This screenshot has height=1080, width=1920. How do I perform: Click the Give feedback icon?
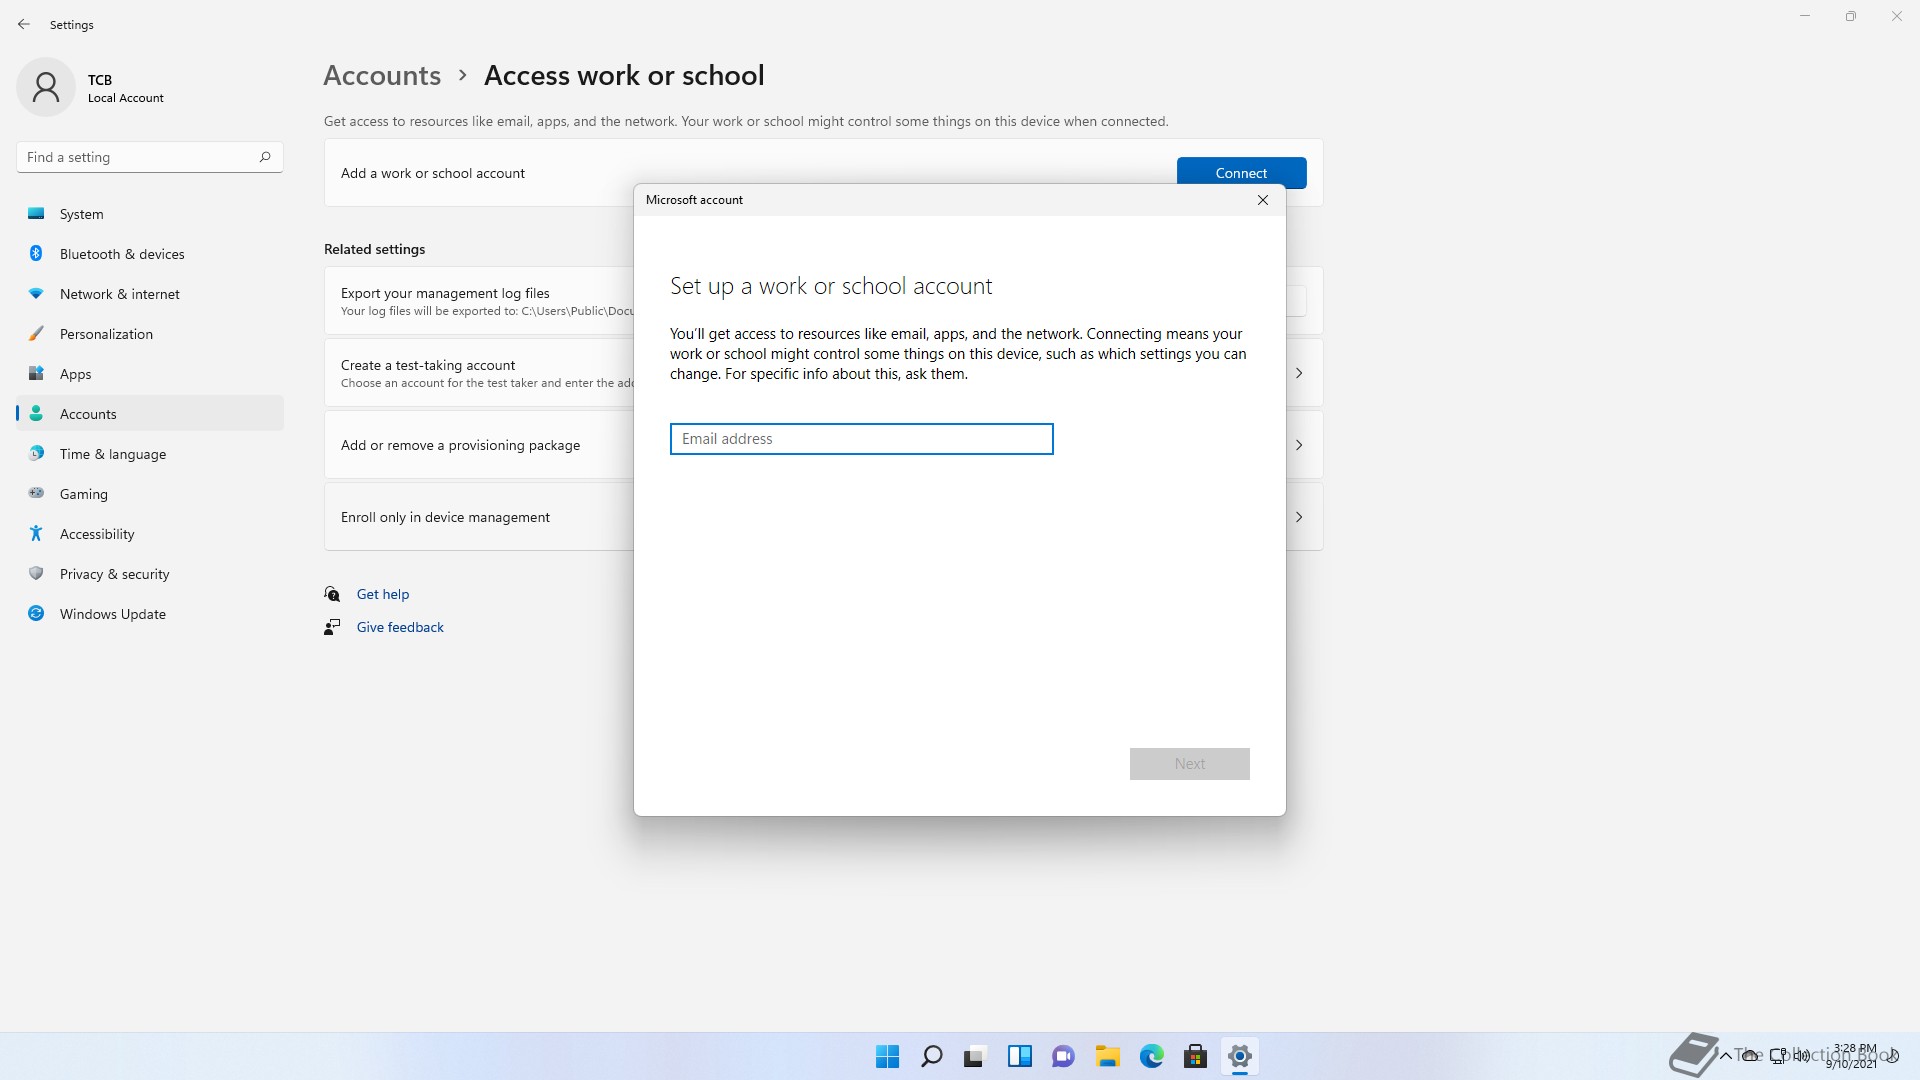[332, 627]
